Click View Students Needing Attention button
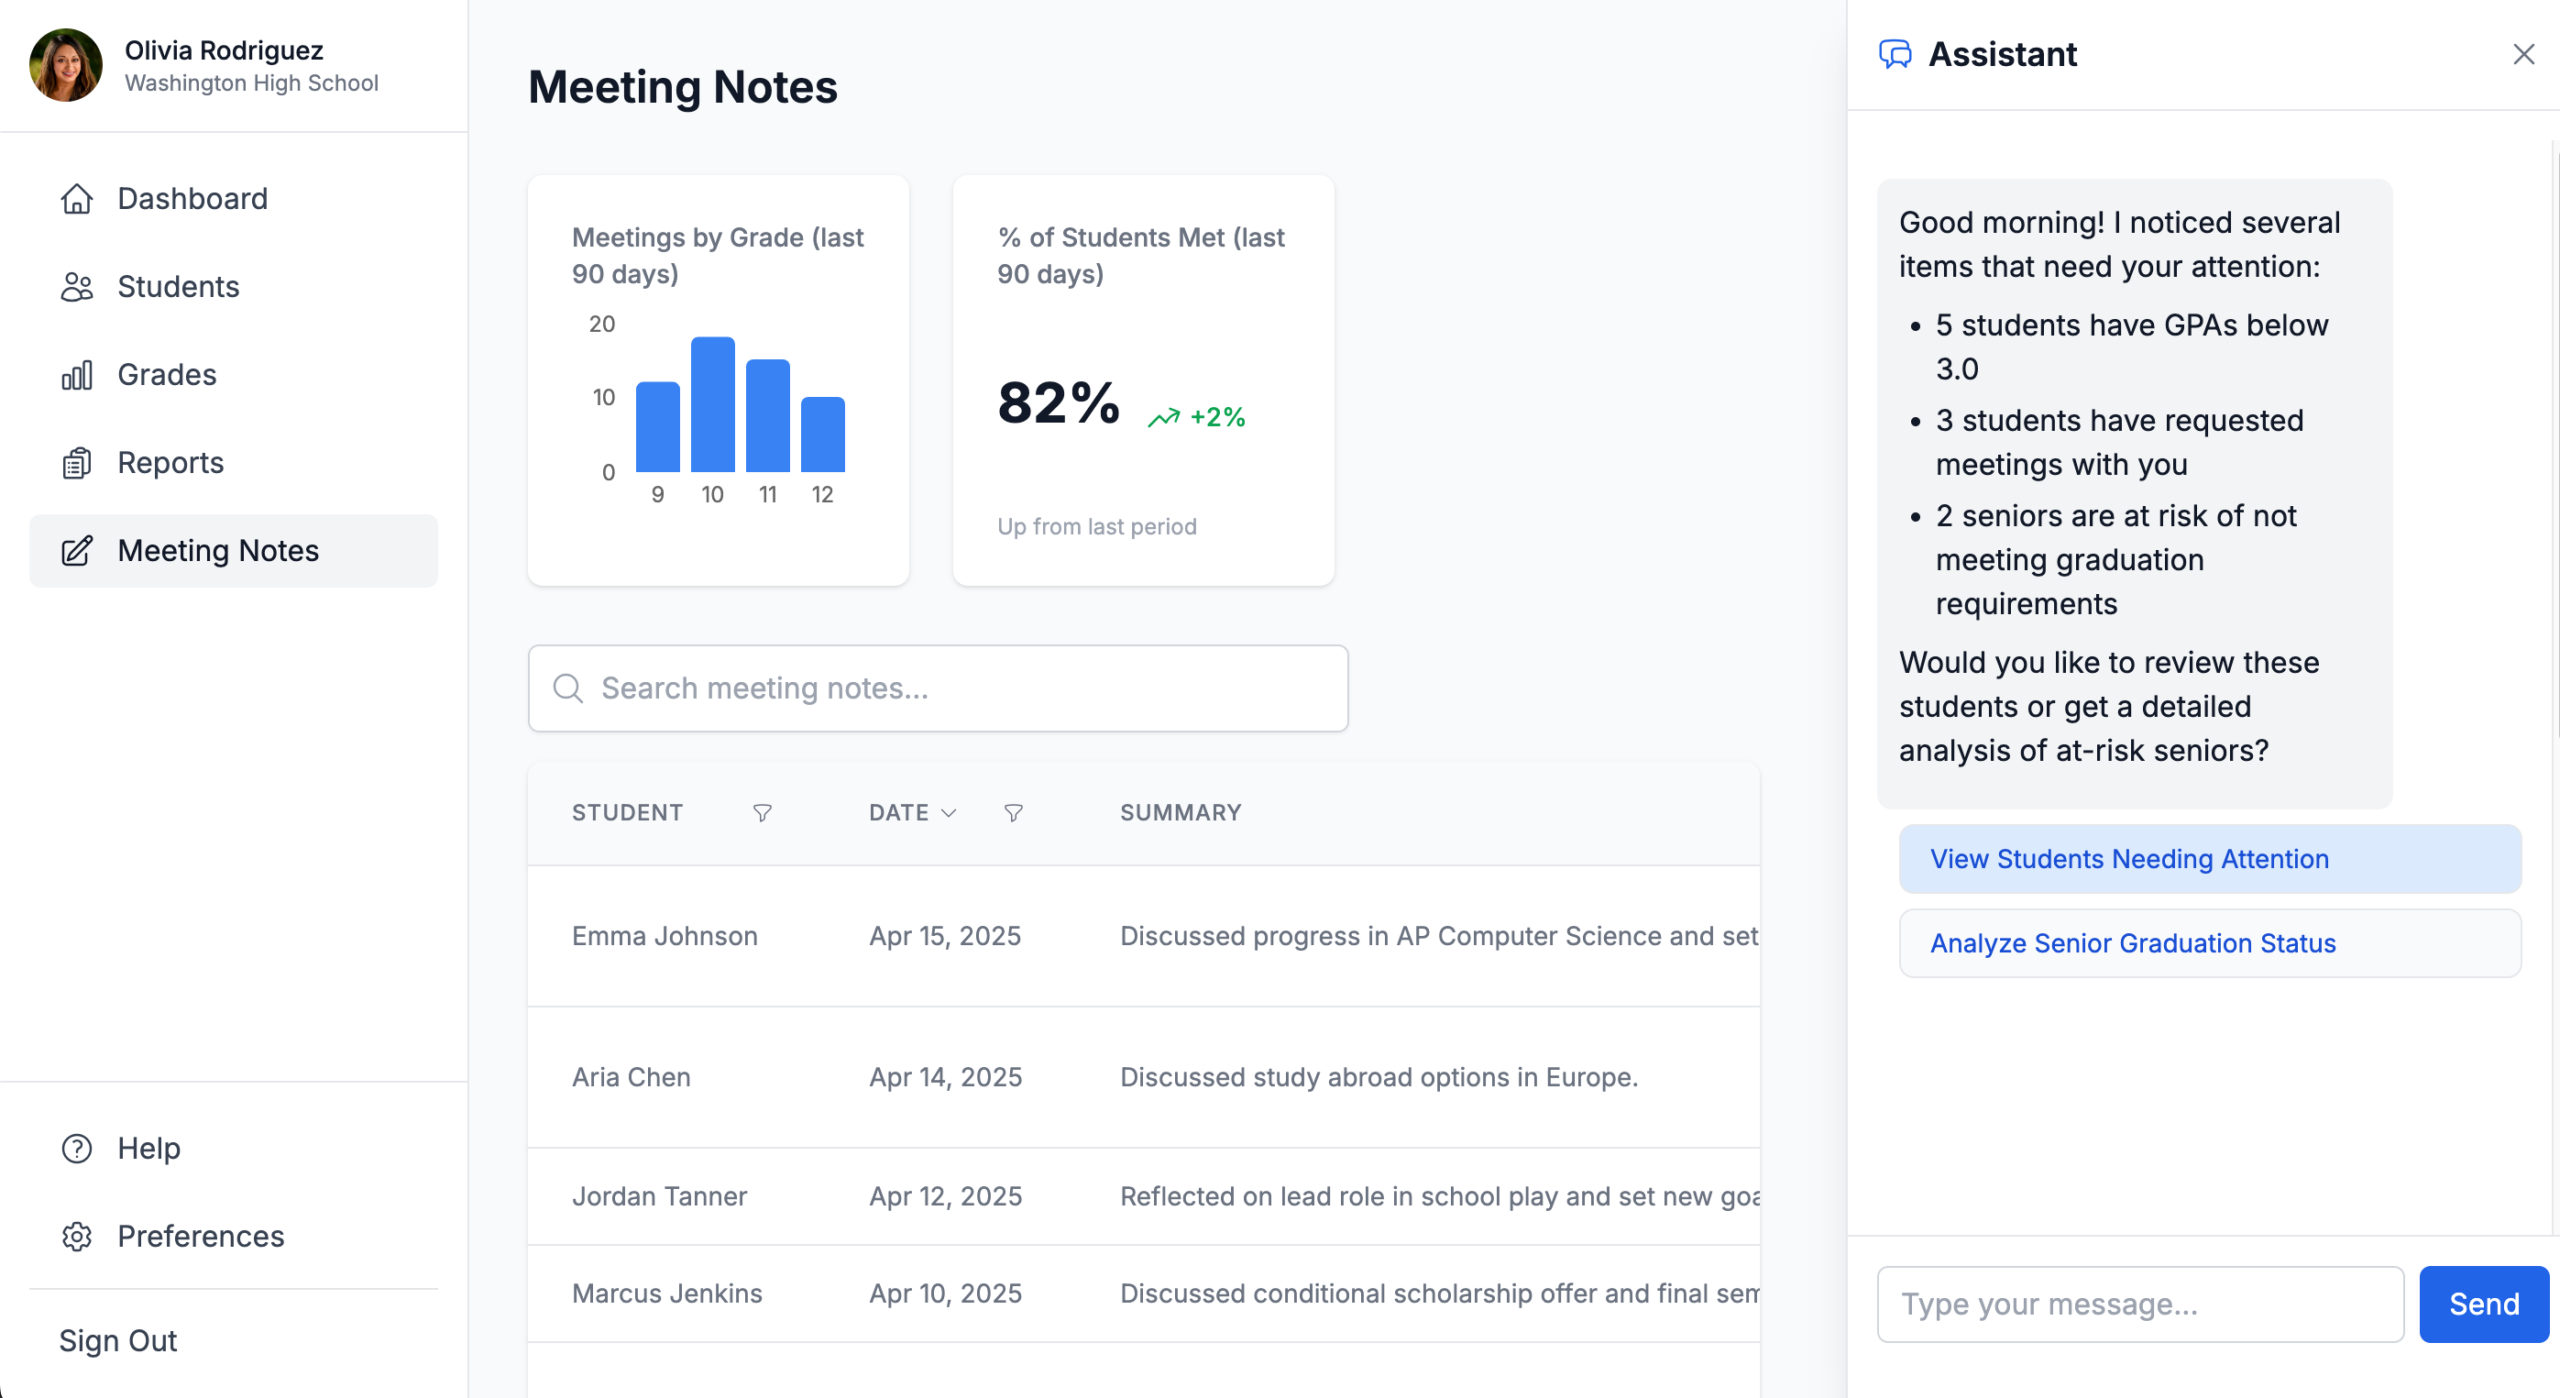Screen dimensions: 2560x1398 2209,859
